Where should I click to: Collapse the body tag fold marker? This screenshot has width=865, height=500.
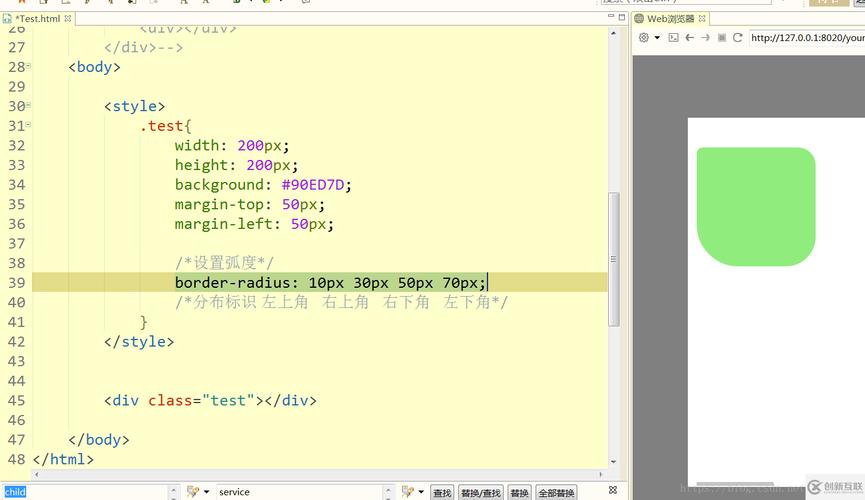(28, 67)
